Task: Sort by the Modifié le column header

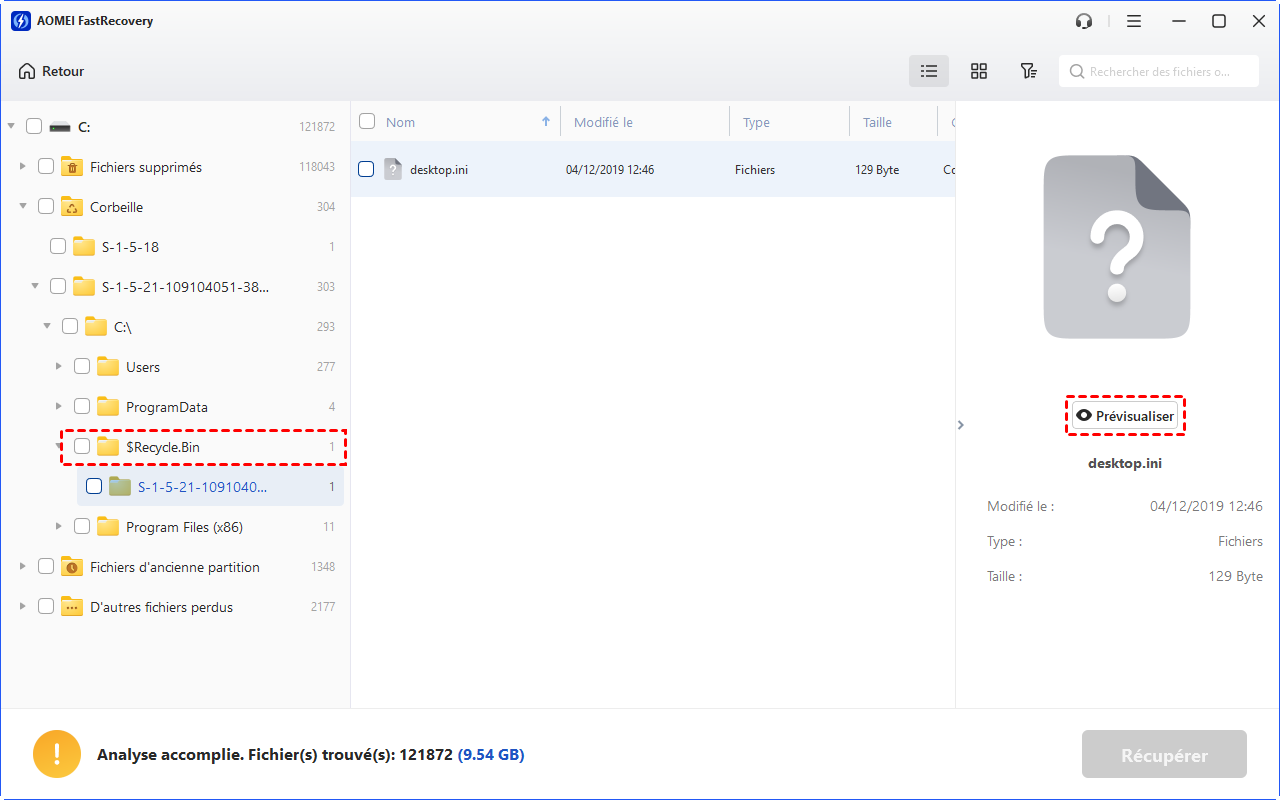Action: pos(604,122)
